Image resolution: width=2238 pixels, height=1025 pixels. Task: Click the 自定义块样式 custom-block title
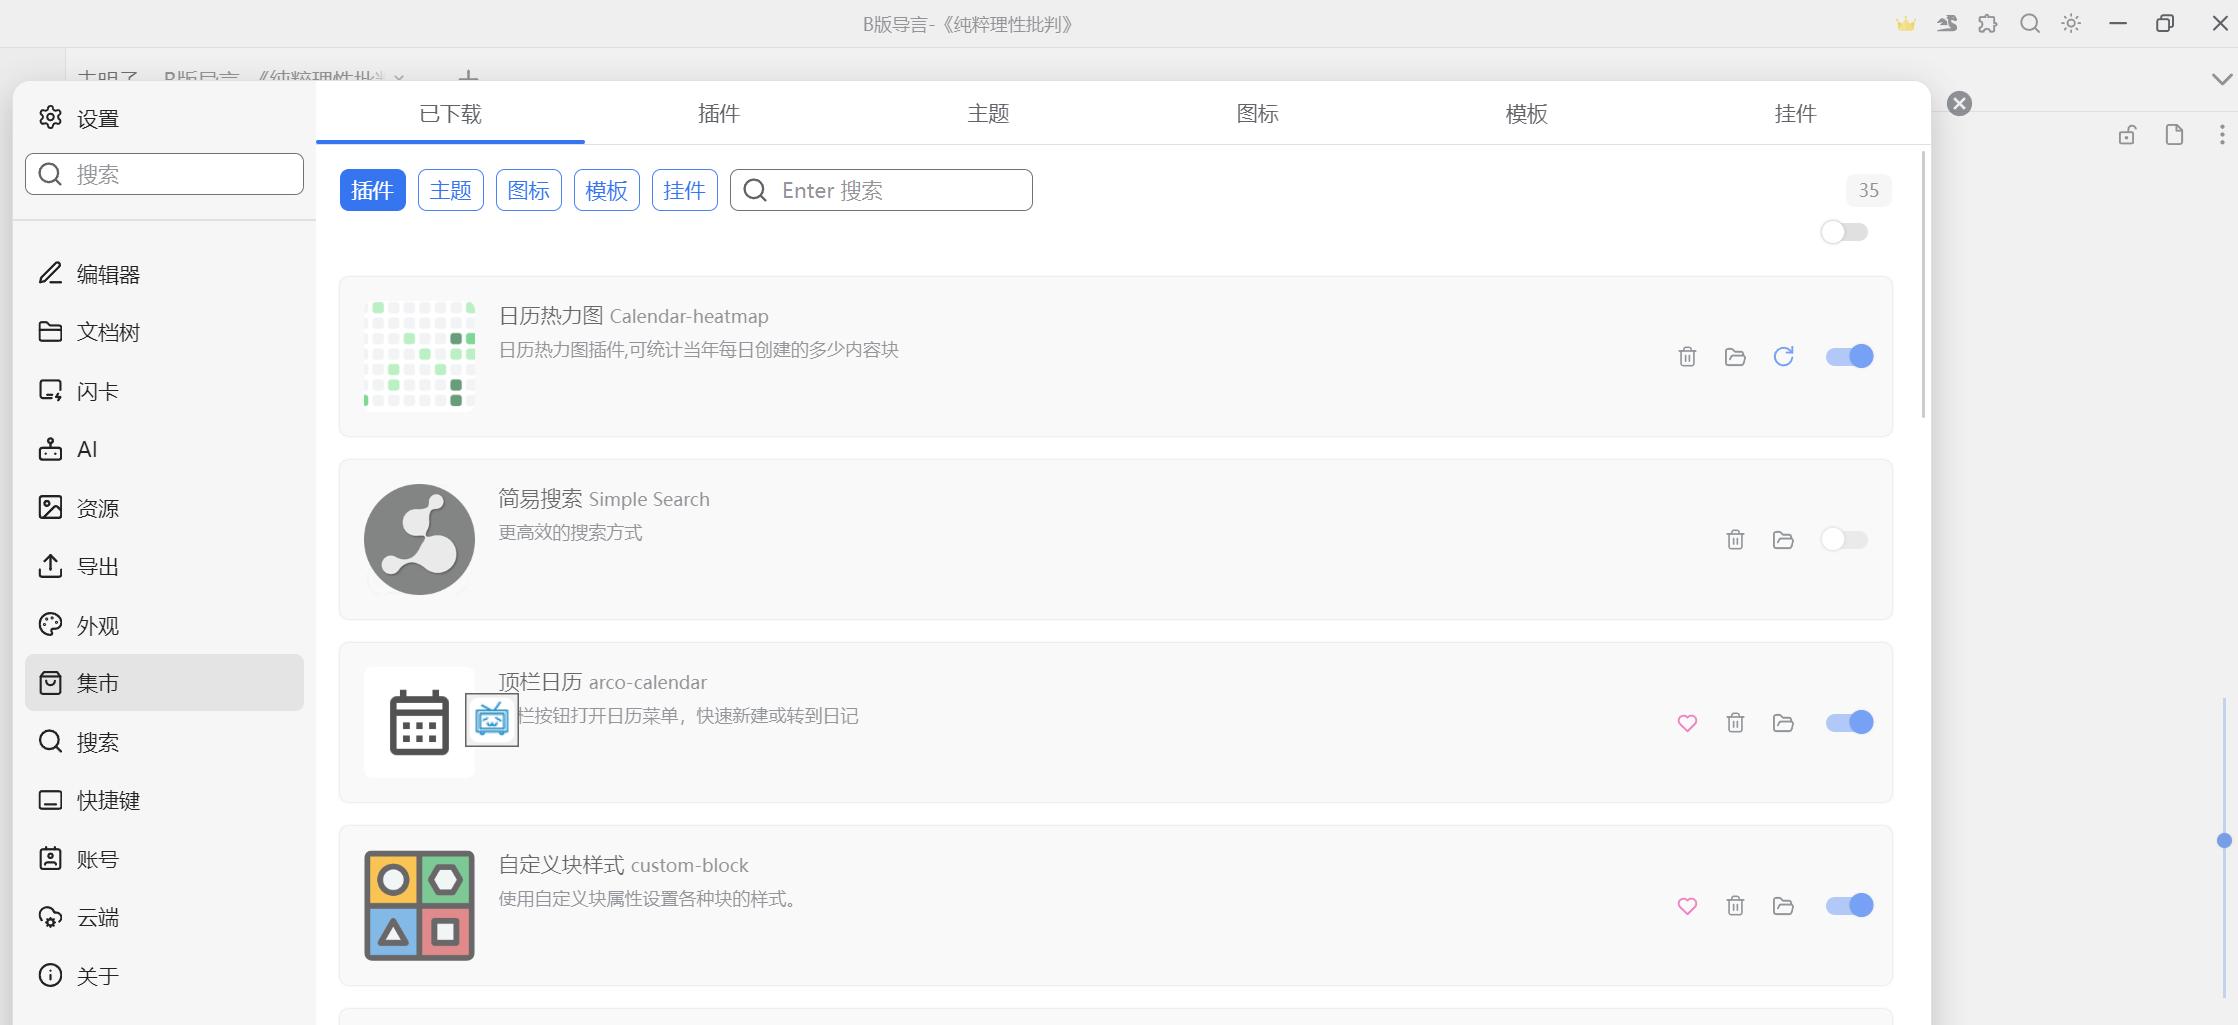coord(623,865)
